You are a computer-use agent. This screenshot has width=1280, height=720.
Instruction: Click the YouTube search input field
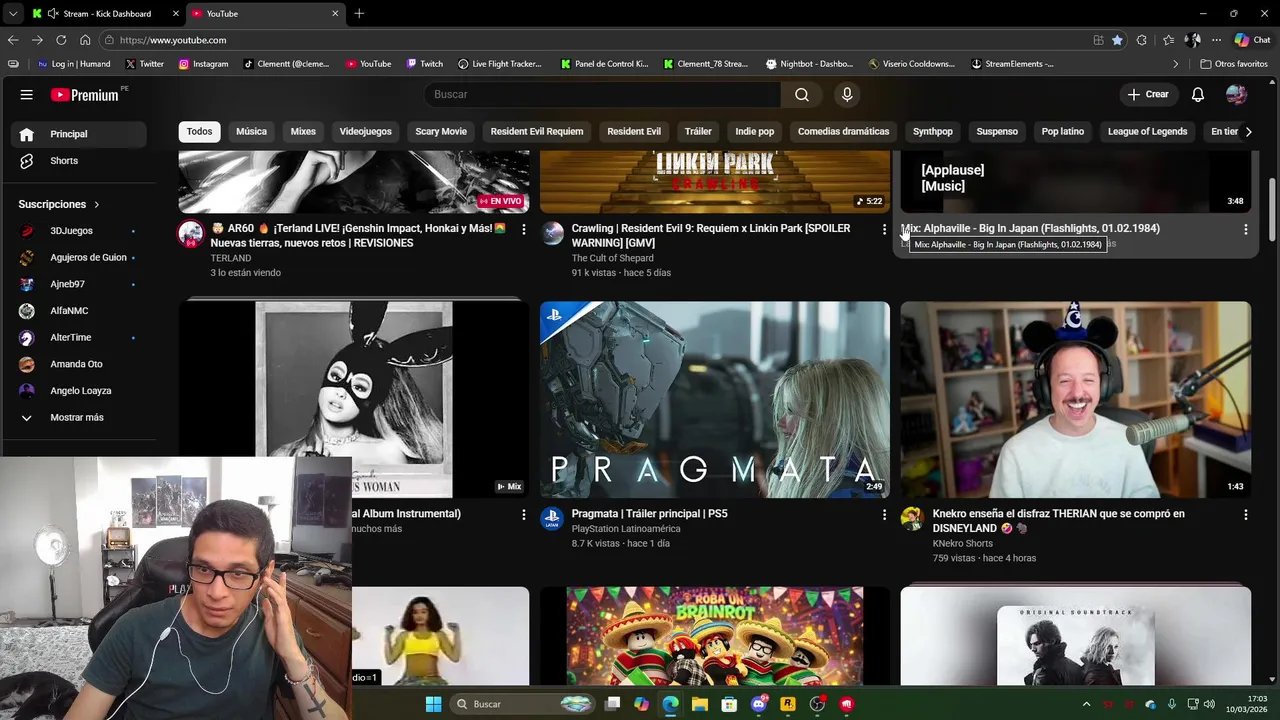(602, 94)
